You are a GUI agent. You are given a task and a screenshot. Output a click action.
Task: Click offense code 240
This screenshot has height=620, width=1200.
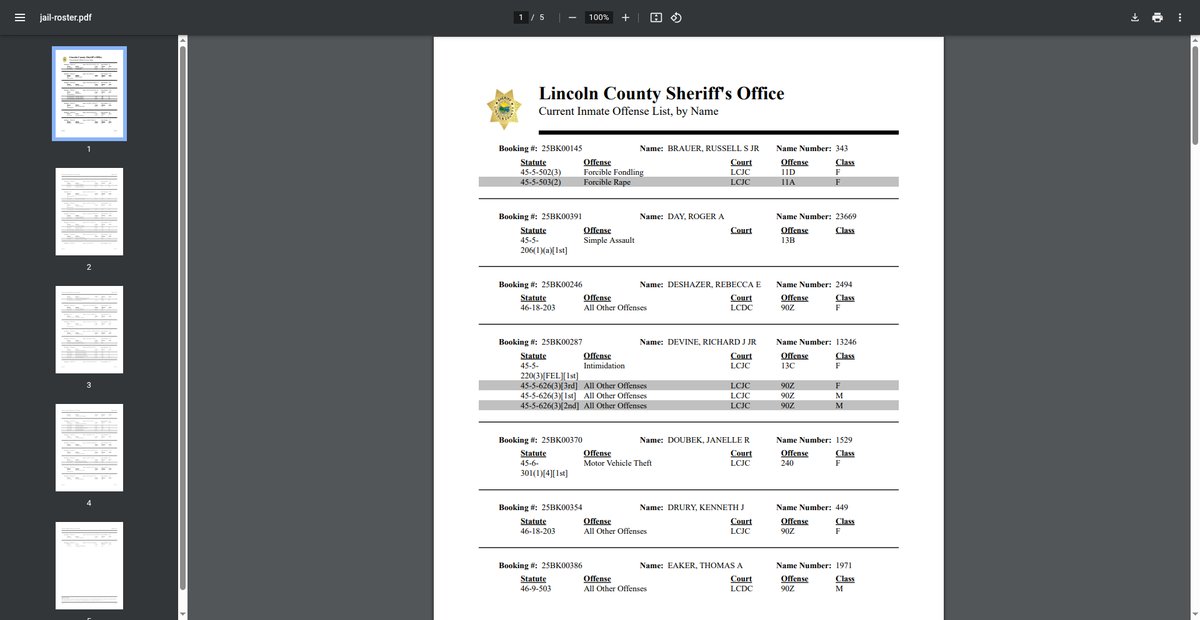click(787, 464)
